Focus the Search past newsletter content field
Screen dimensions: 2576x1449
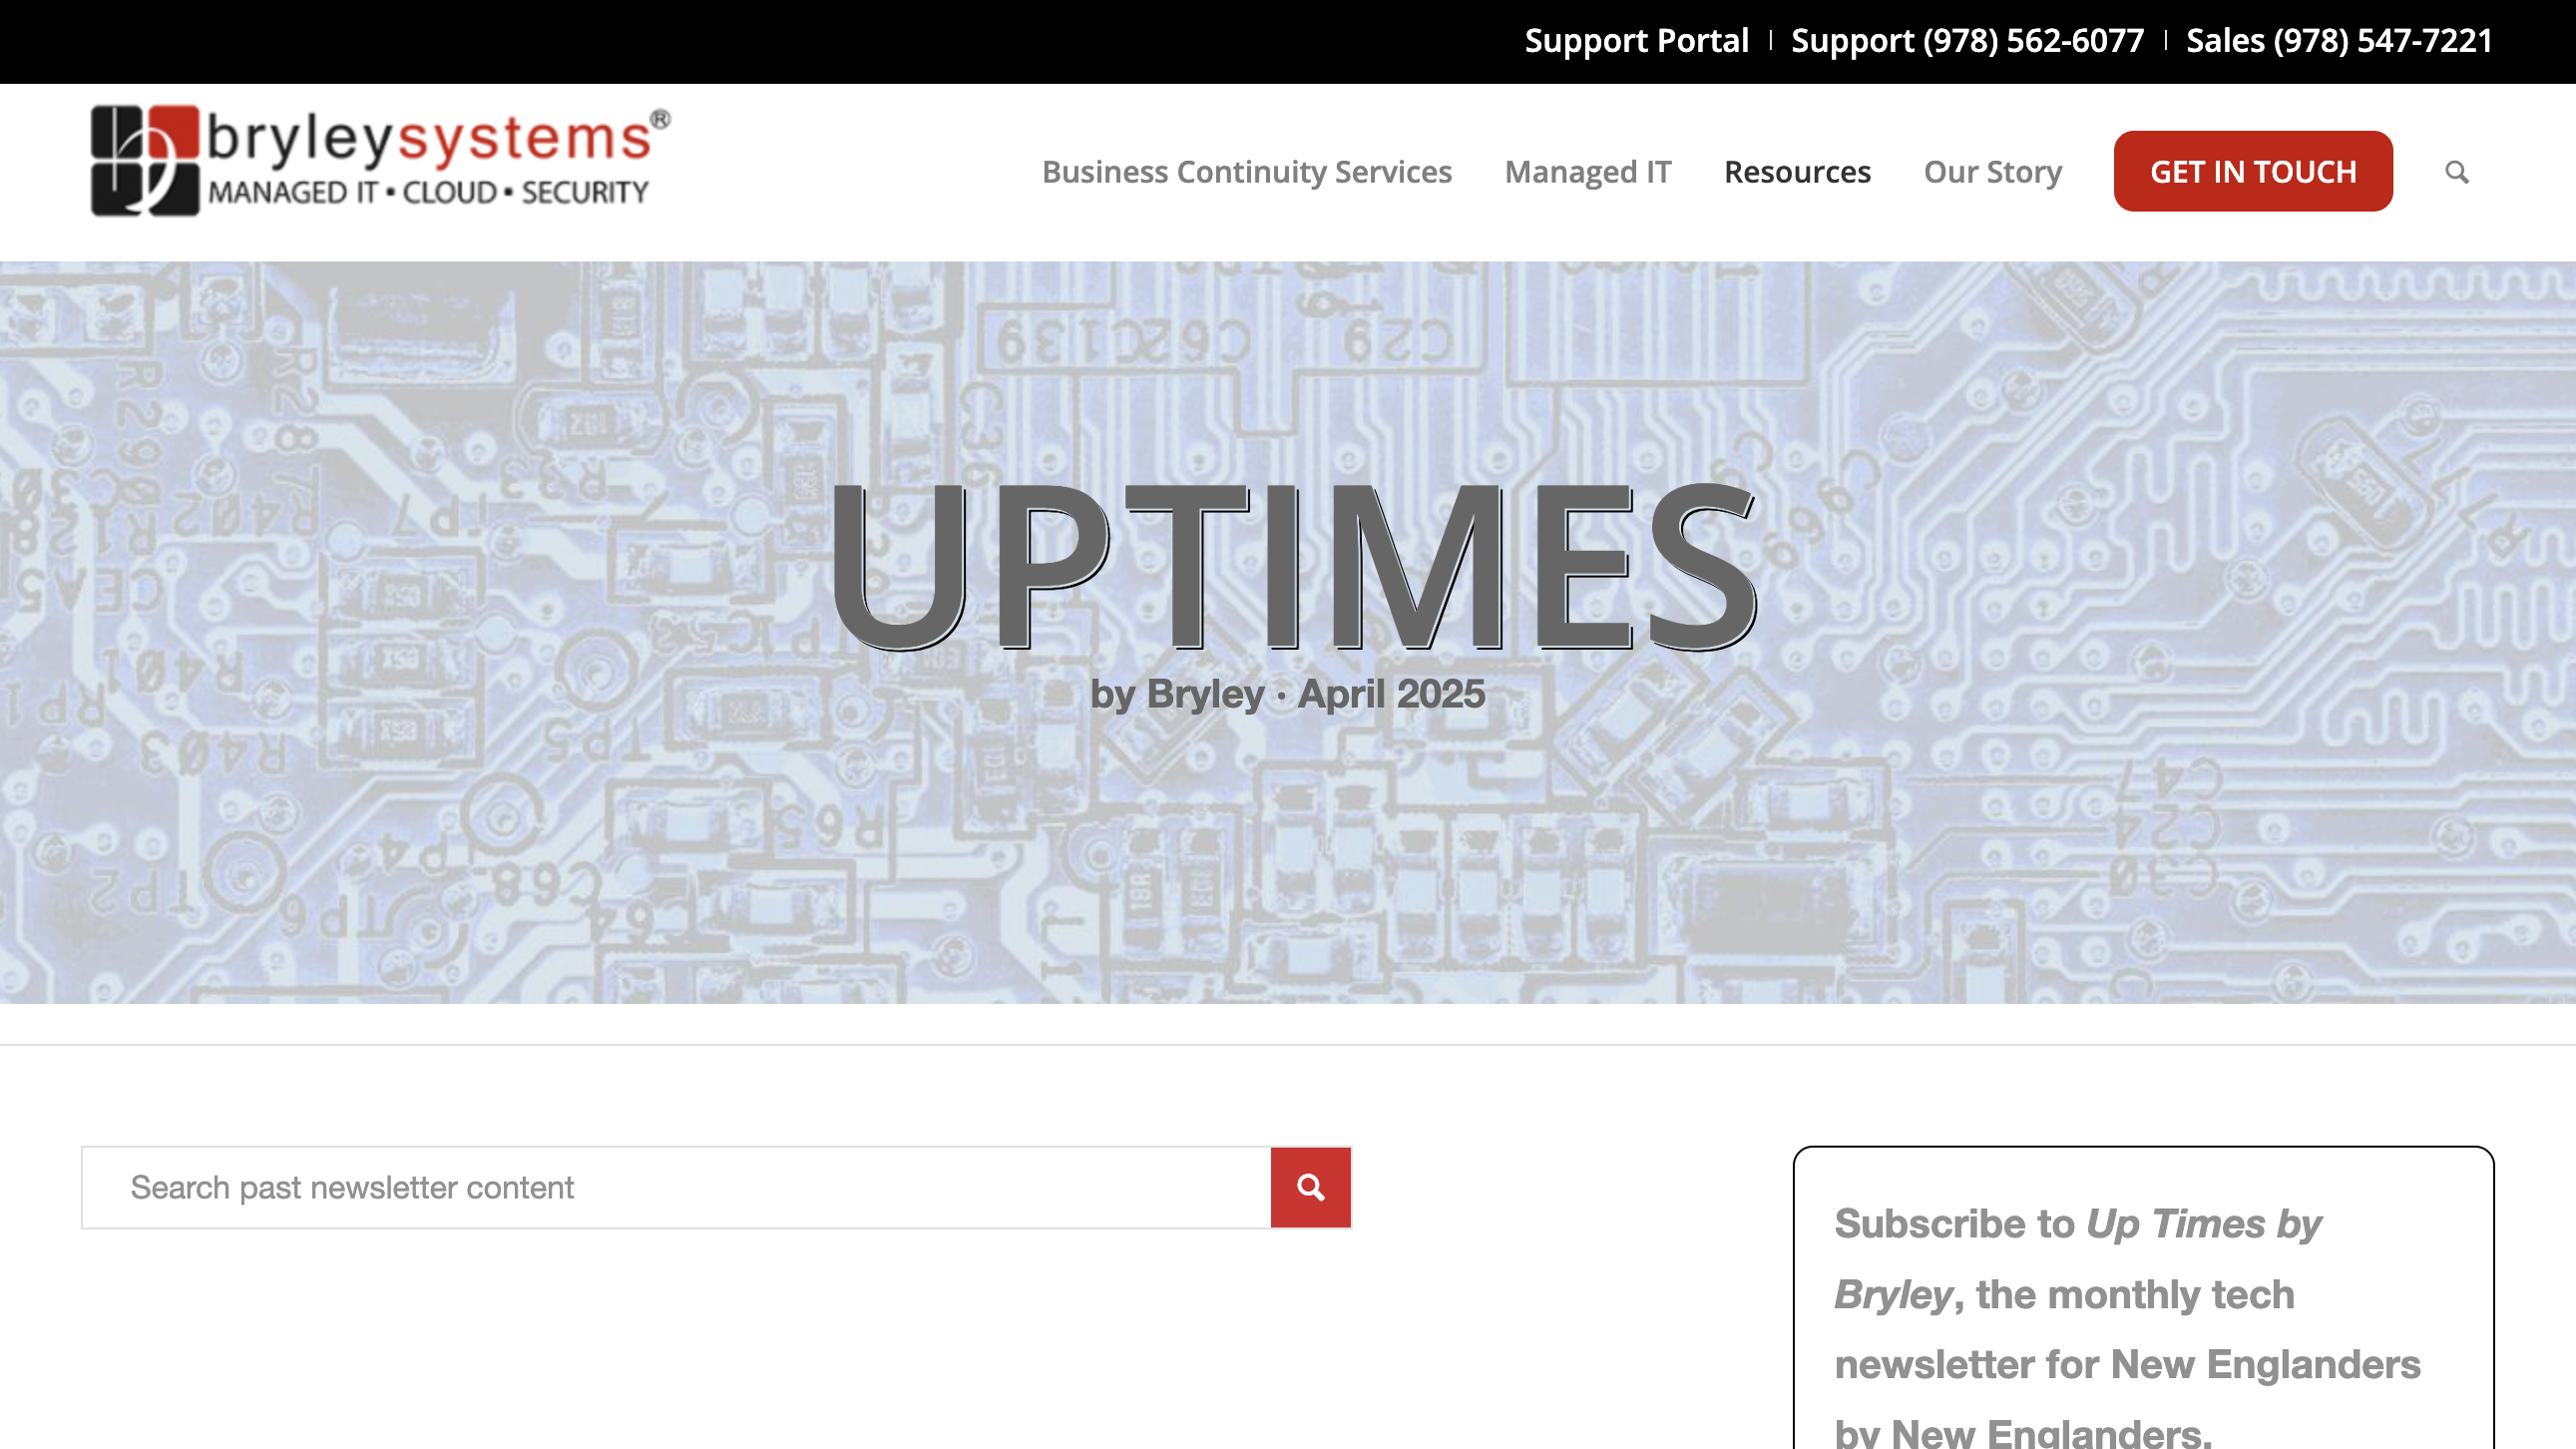(x=676, y=1187)
